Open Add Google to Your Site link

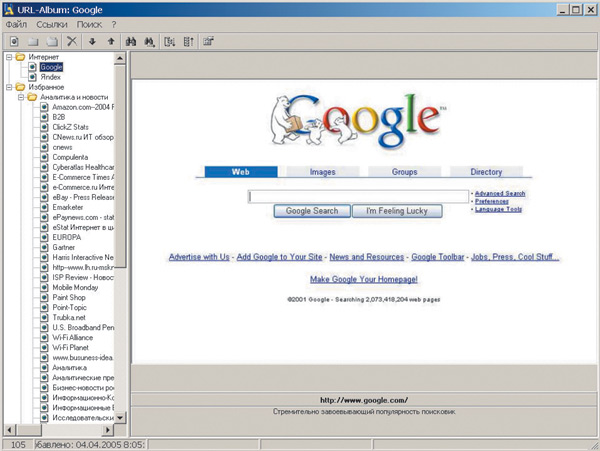(279, 257)
